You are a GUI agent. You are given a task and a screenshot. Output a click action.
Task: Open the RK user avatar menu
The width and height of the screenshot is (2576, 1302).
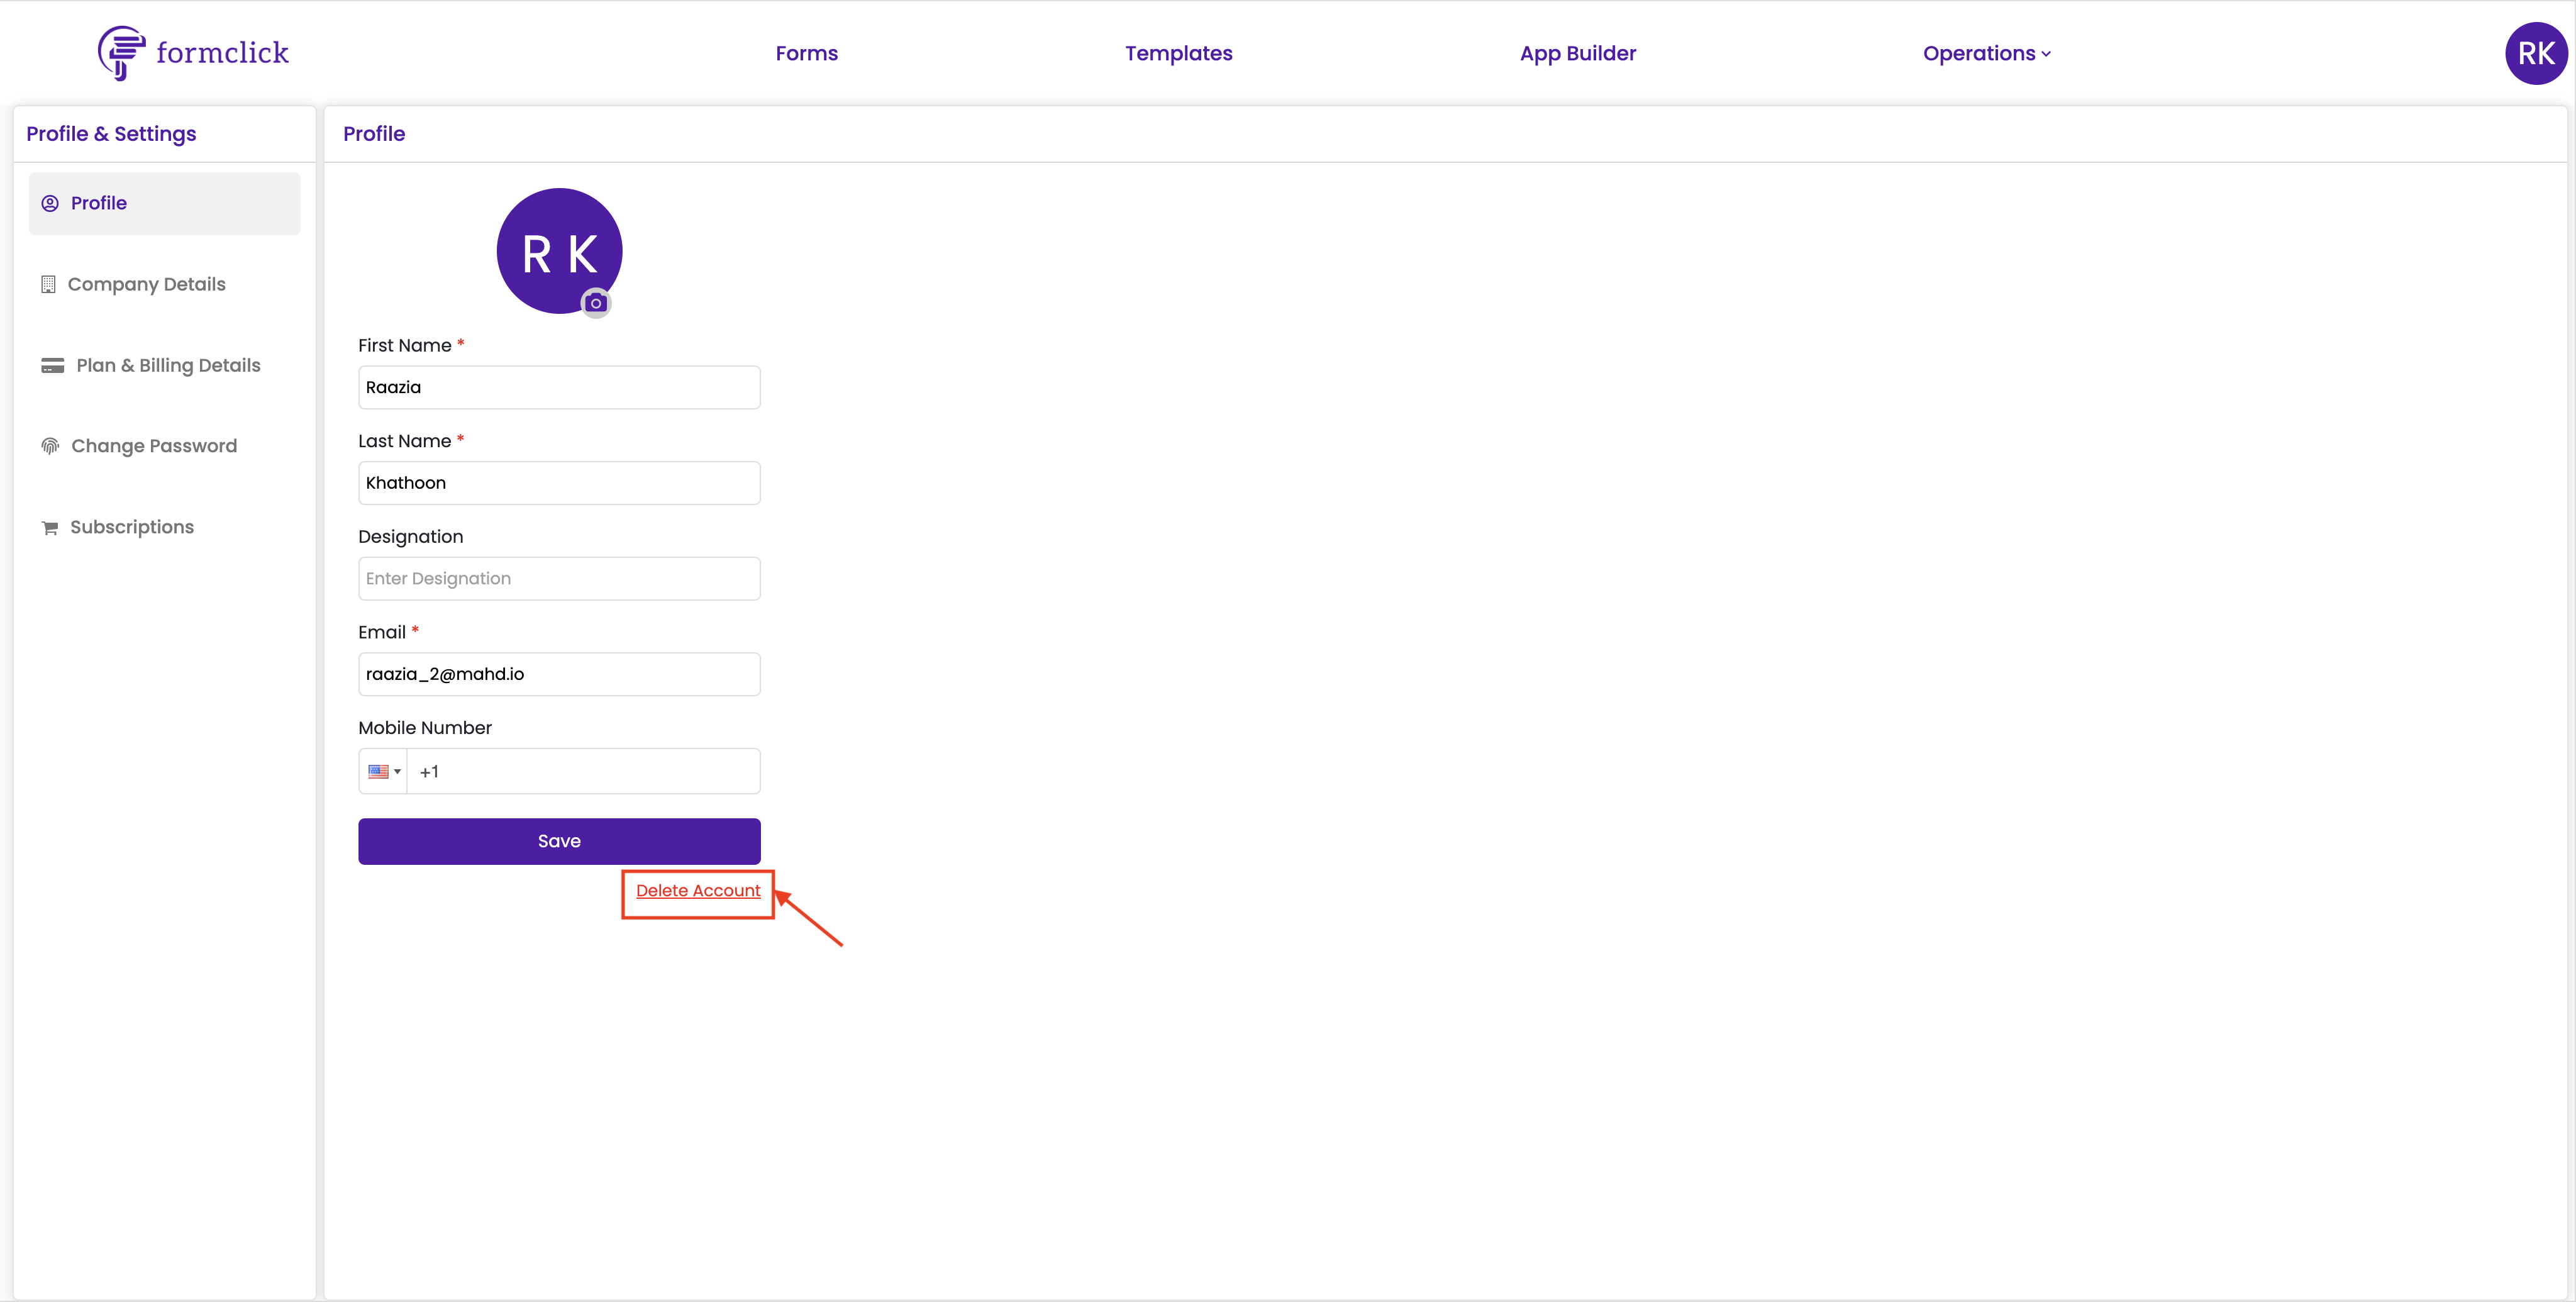pos(2536,53)
